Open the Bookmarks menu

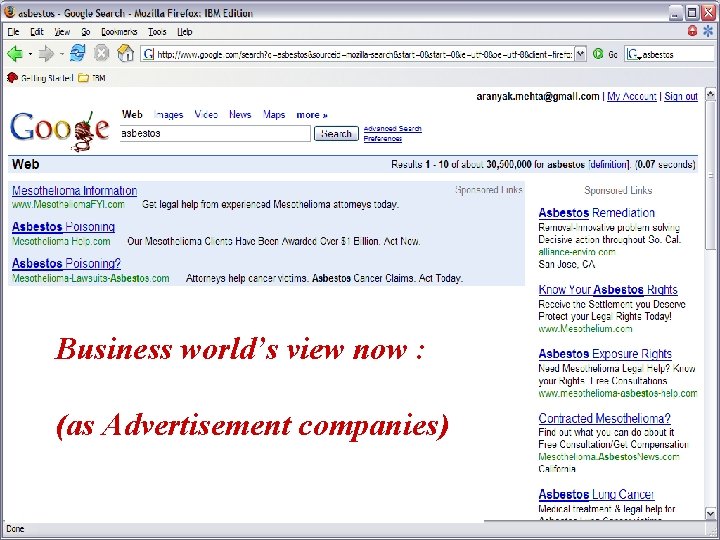[x=119, y=32]
